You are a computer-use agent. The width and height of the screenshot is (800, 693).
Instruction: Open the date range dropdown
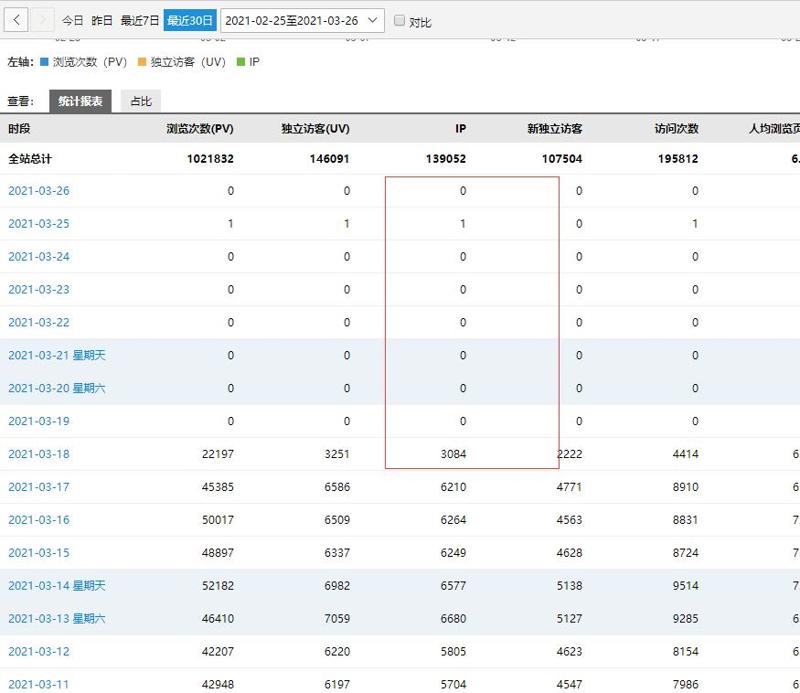(x=302, y=20)
